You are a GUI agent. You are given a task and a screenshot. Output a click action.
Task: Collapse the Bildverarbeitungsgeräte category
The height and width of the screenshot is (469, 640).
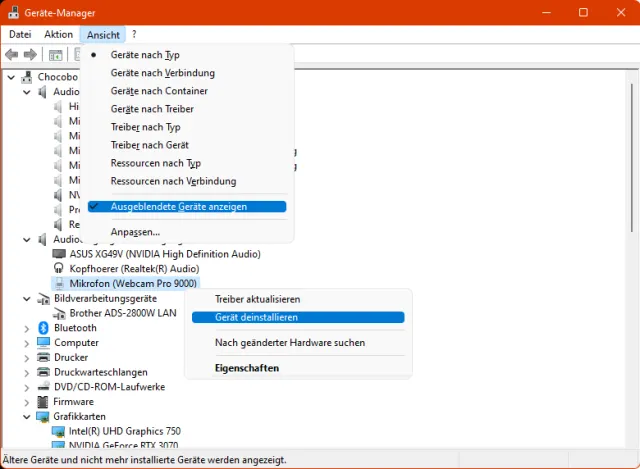[26, 298]
